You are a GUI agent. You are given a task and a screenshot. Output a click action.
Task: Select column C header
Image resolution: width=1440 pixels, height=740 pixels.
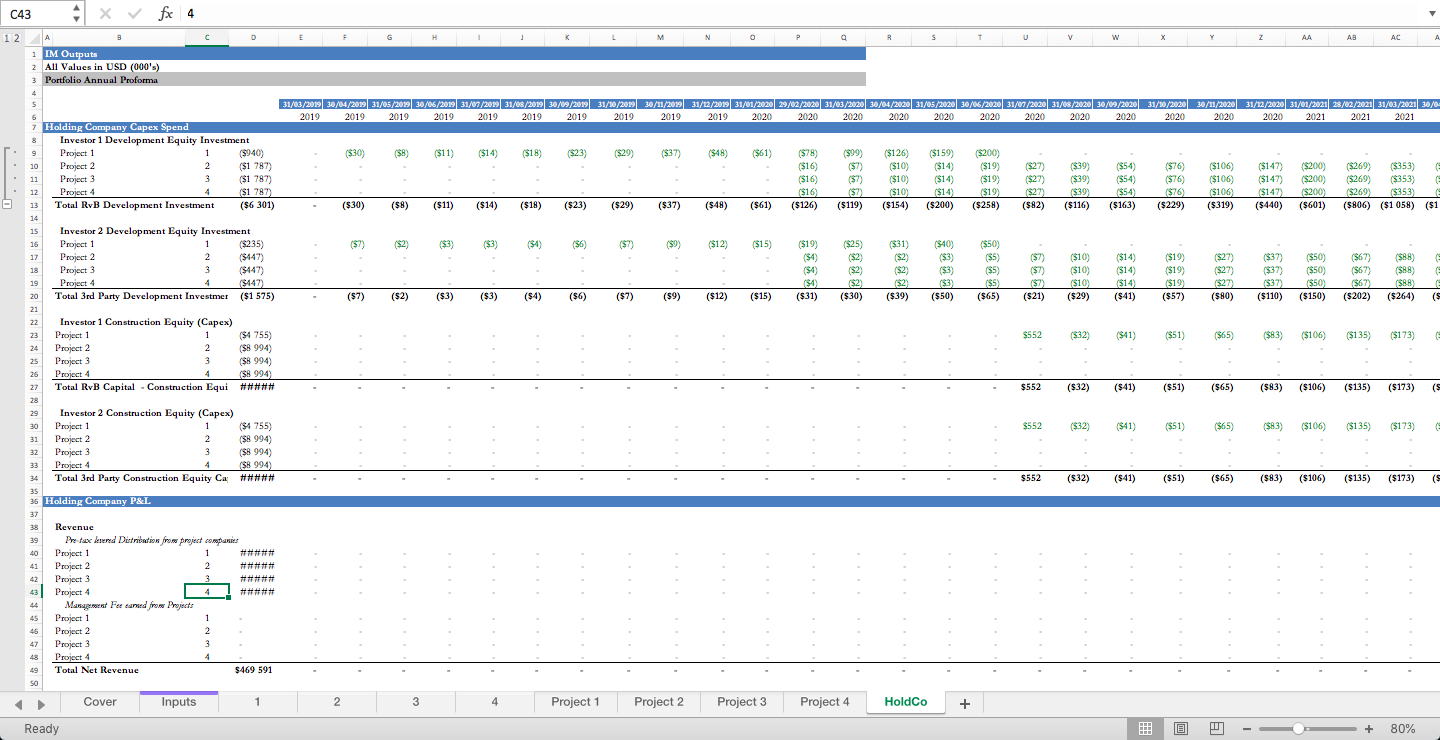207,38
